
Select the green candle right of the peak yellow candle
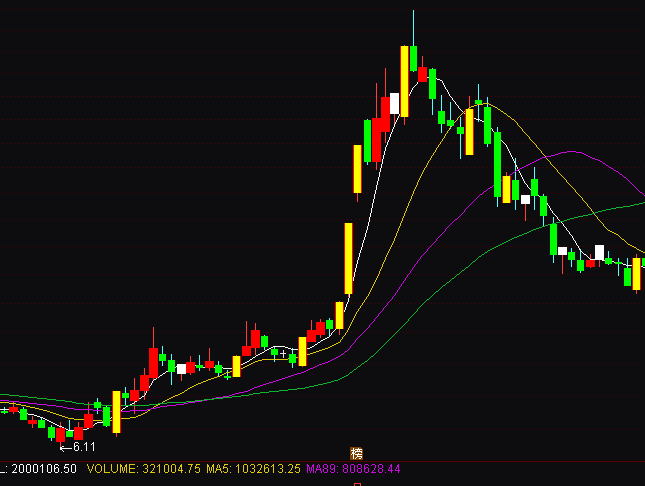[x=414, y=59]
